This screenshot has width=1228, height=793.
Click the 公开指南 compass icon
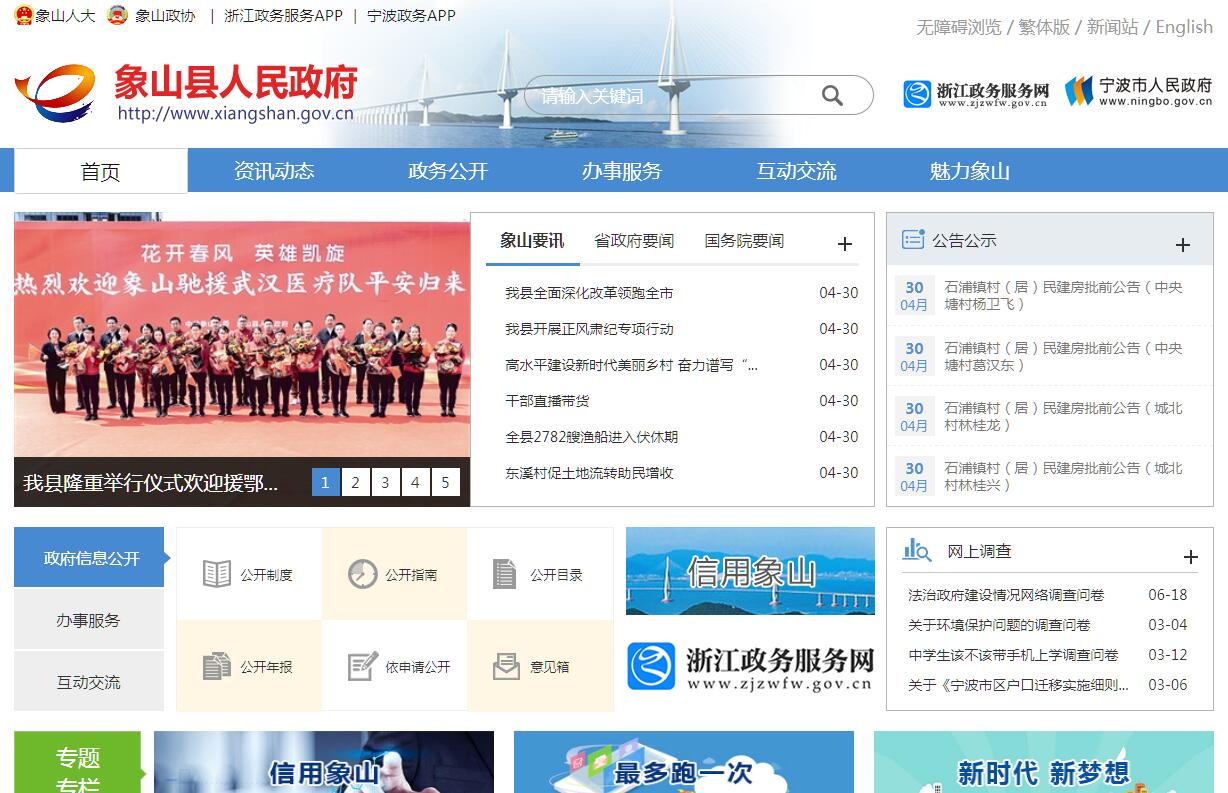point(362,574)
